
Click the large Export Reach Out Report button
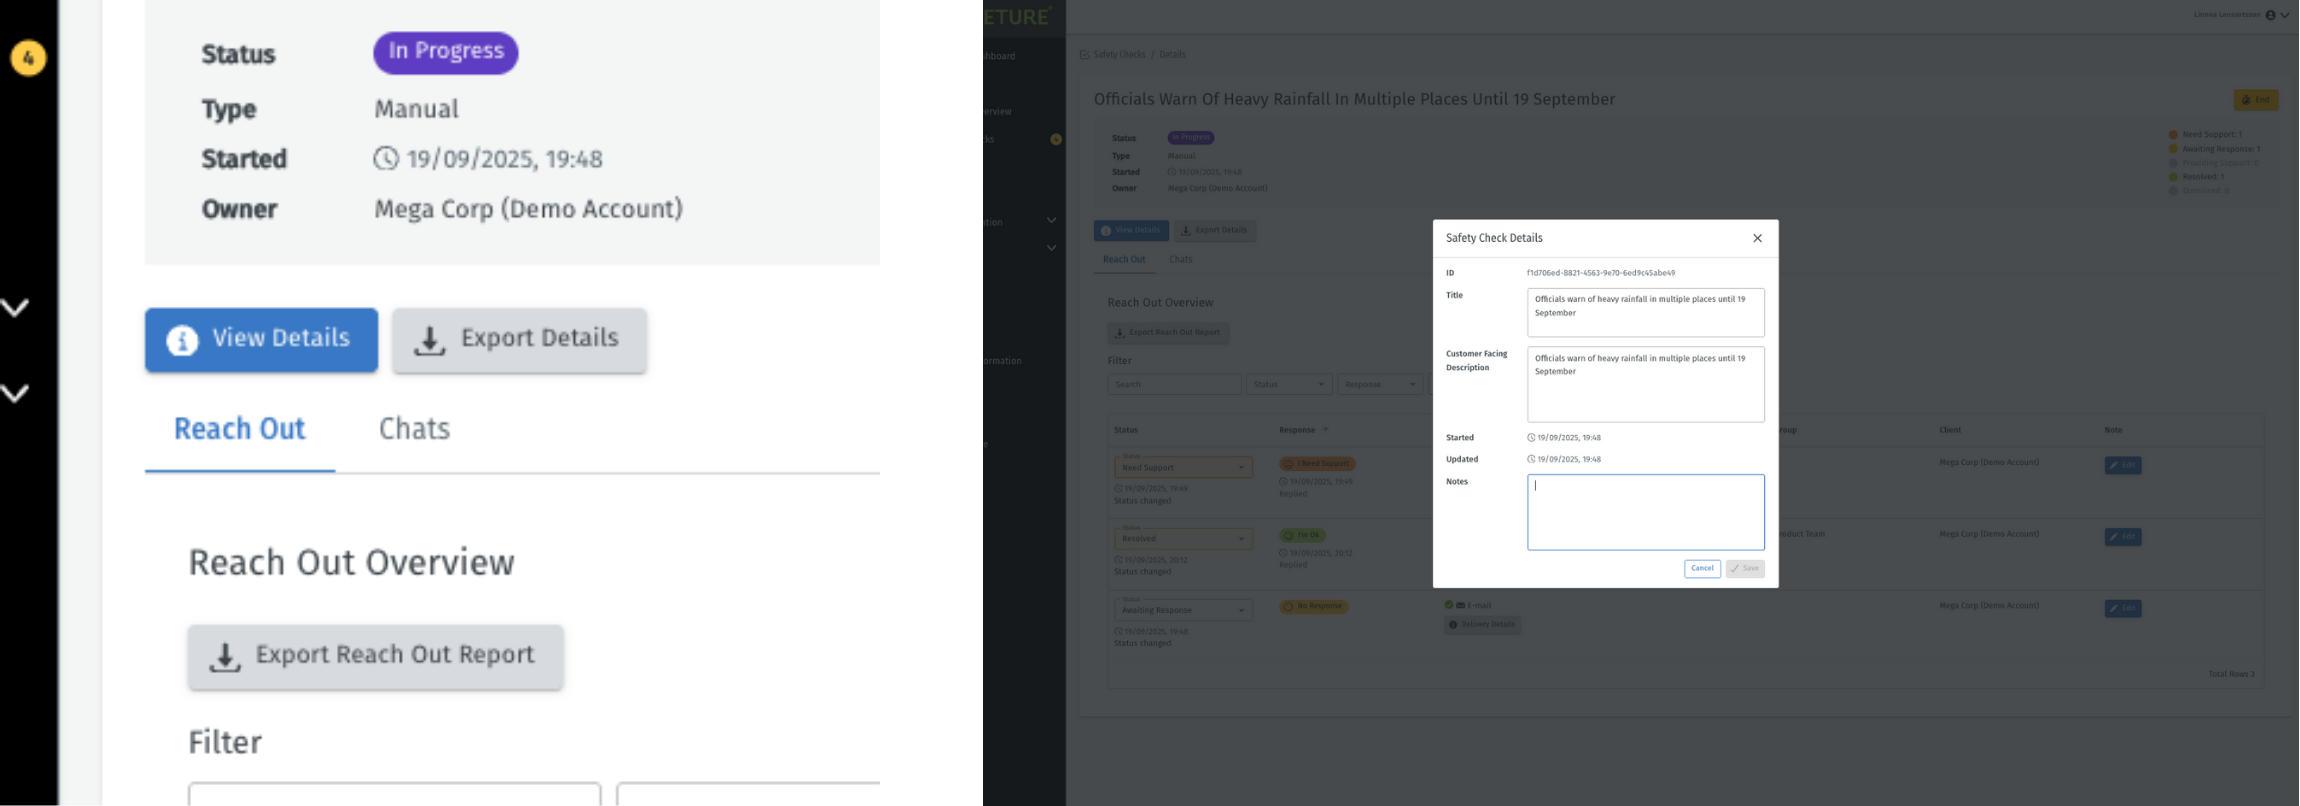pyautogui.click(x=375, y=656)
